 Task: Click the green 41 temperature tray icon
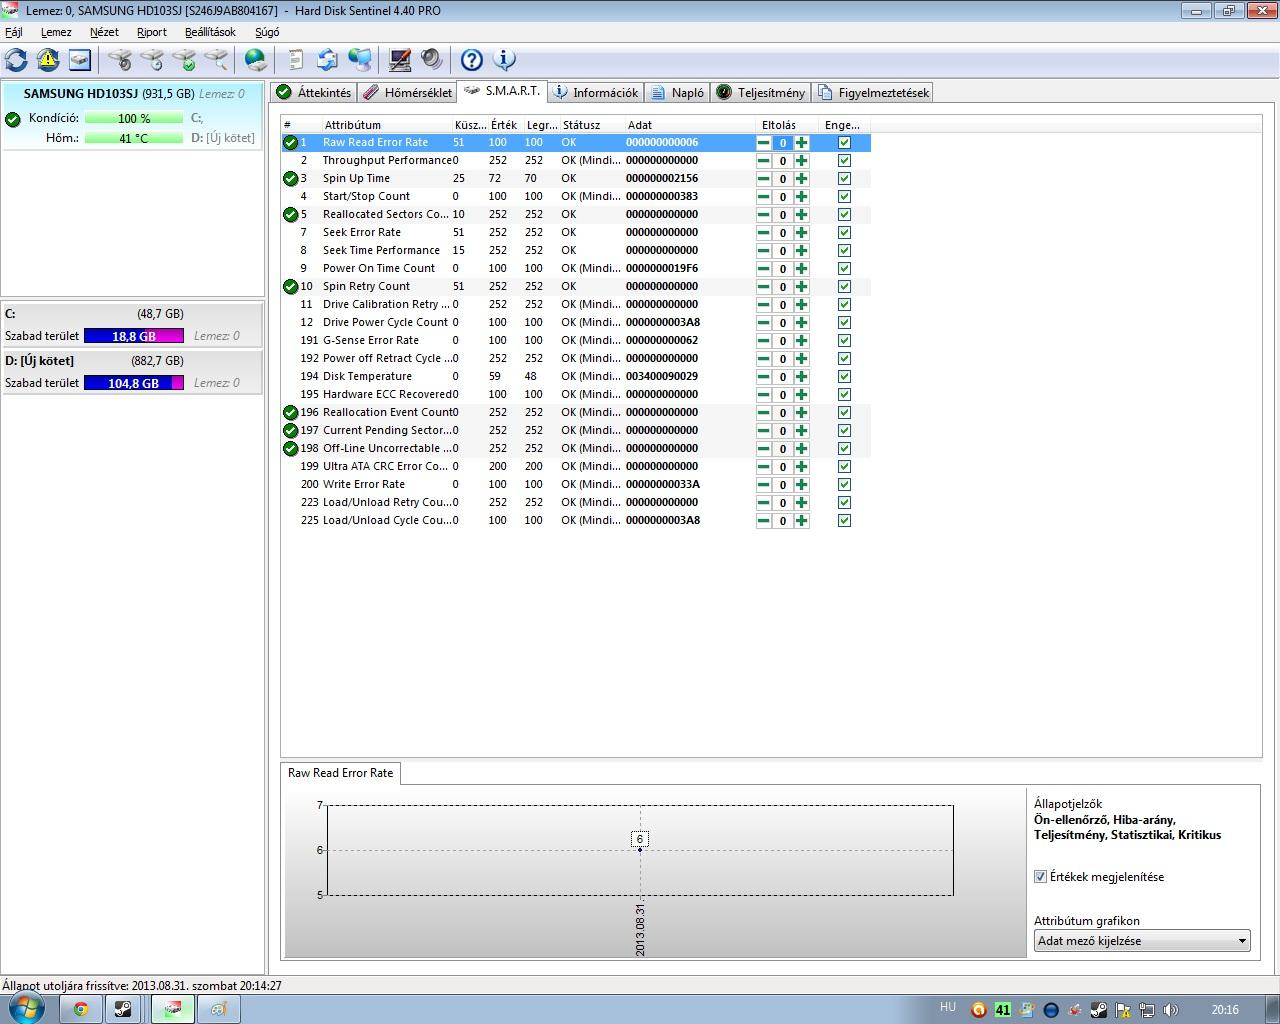click(1003, 1010)
